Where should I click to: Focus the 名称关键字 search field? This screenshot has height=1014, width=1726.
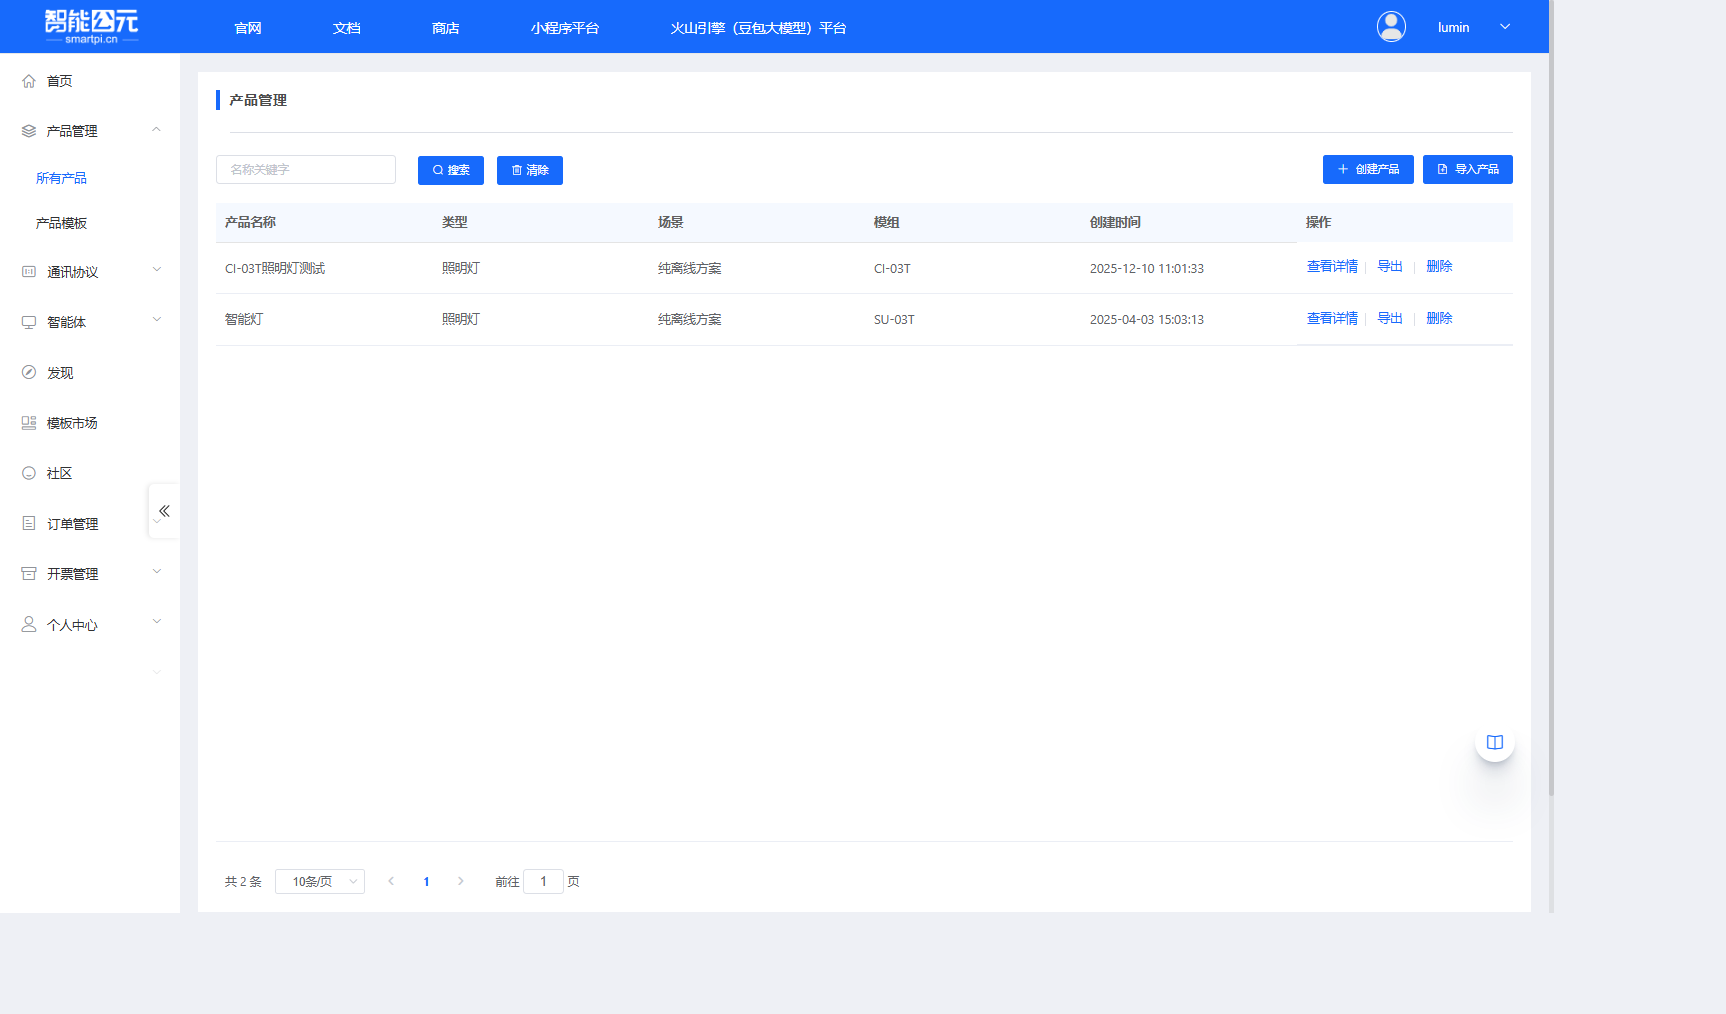click(306, 170)
